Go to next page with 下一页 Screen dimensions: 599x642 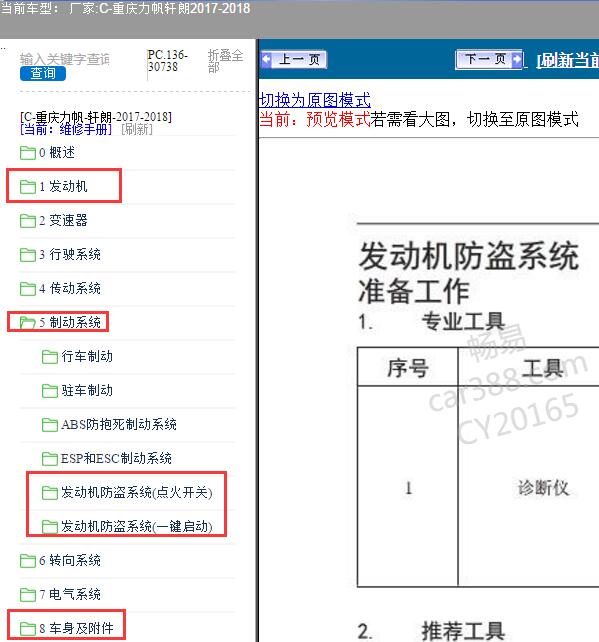[490, 60]
